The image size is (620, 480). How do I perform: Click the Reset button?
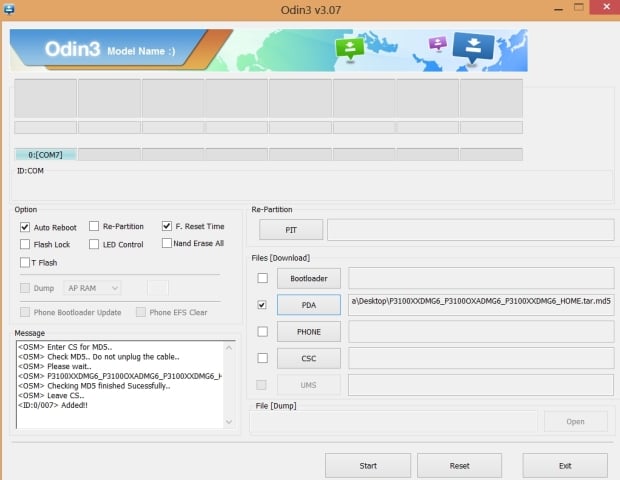(459, 465)
